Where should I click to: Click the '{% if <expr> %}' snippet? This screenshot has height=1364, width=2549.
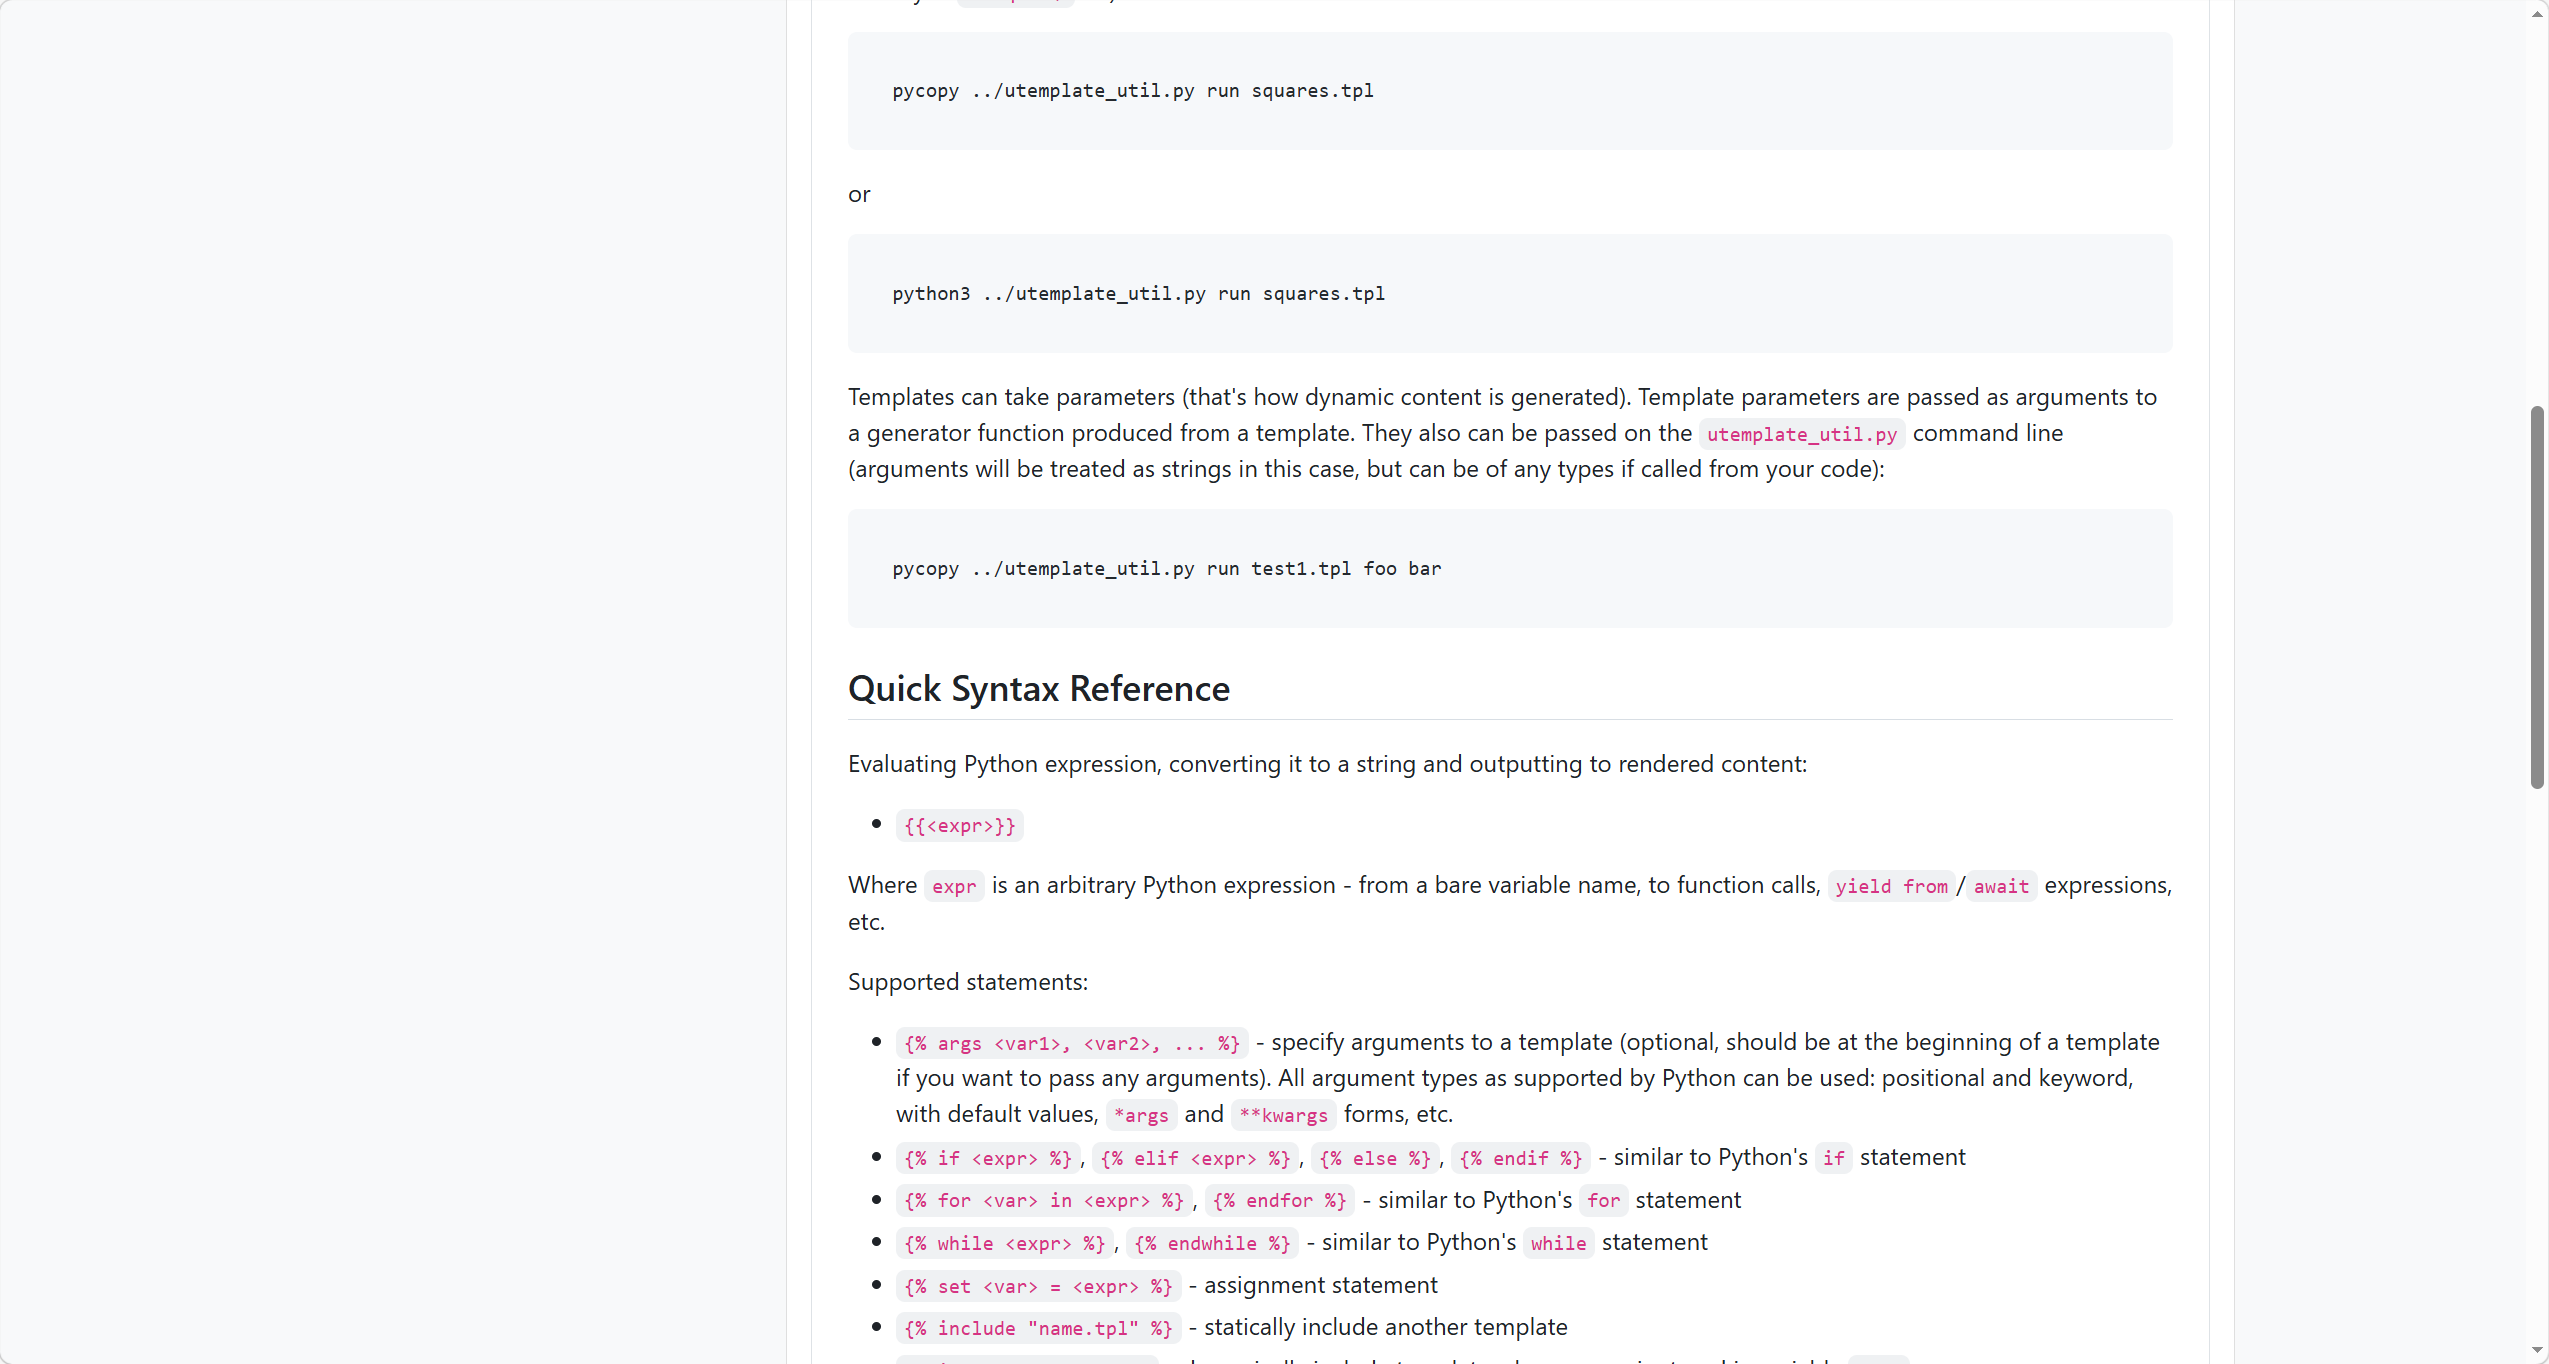[x=988, y=1159]
